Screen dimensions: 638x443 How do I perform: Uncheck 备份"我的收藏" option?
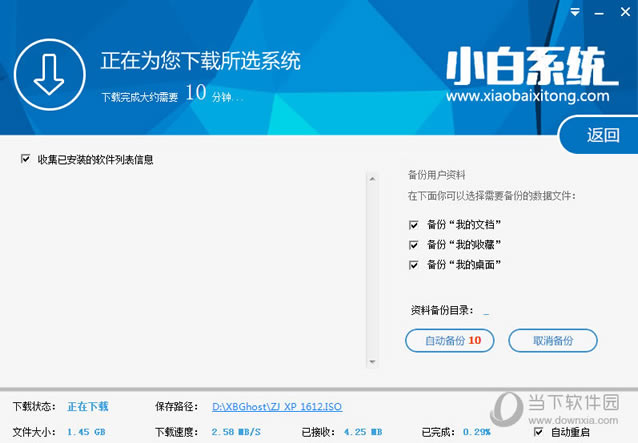point(414,244)
